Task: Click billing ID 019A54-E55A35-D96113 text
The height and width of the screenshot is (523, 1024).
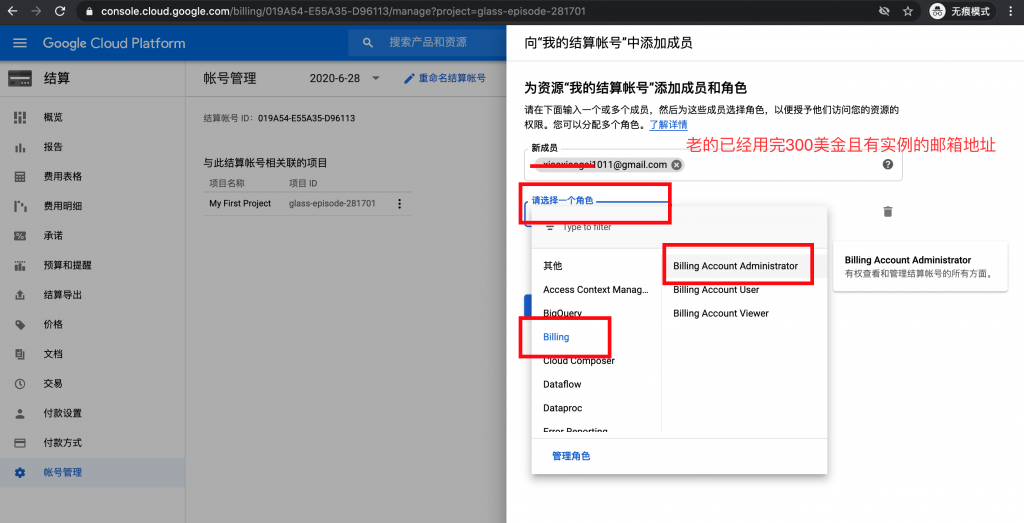Action: [x=306, y=118]
